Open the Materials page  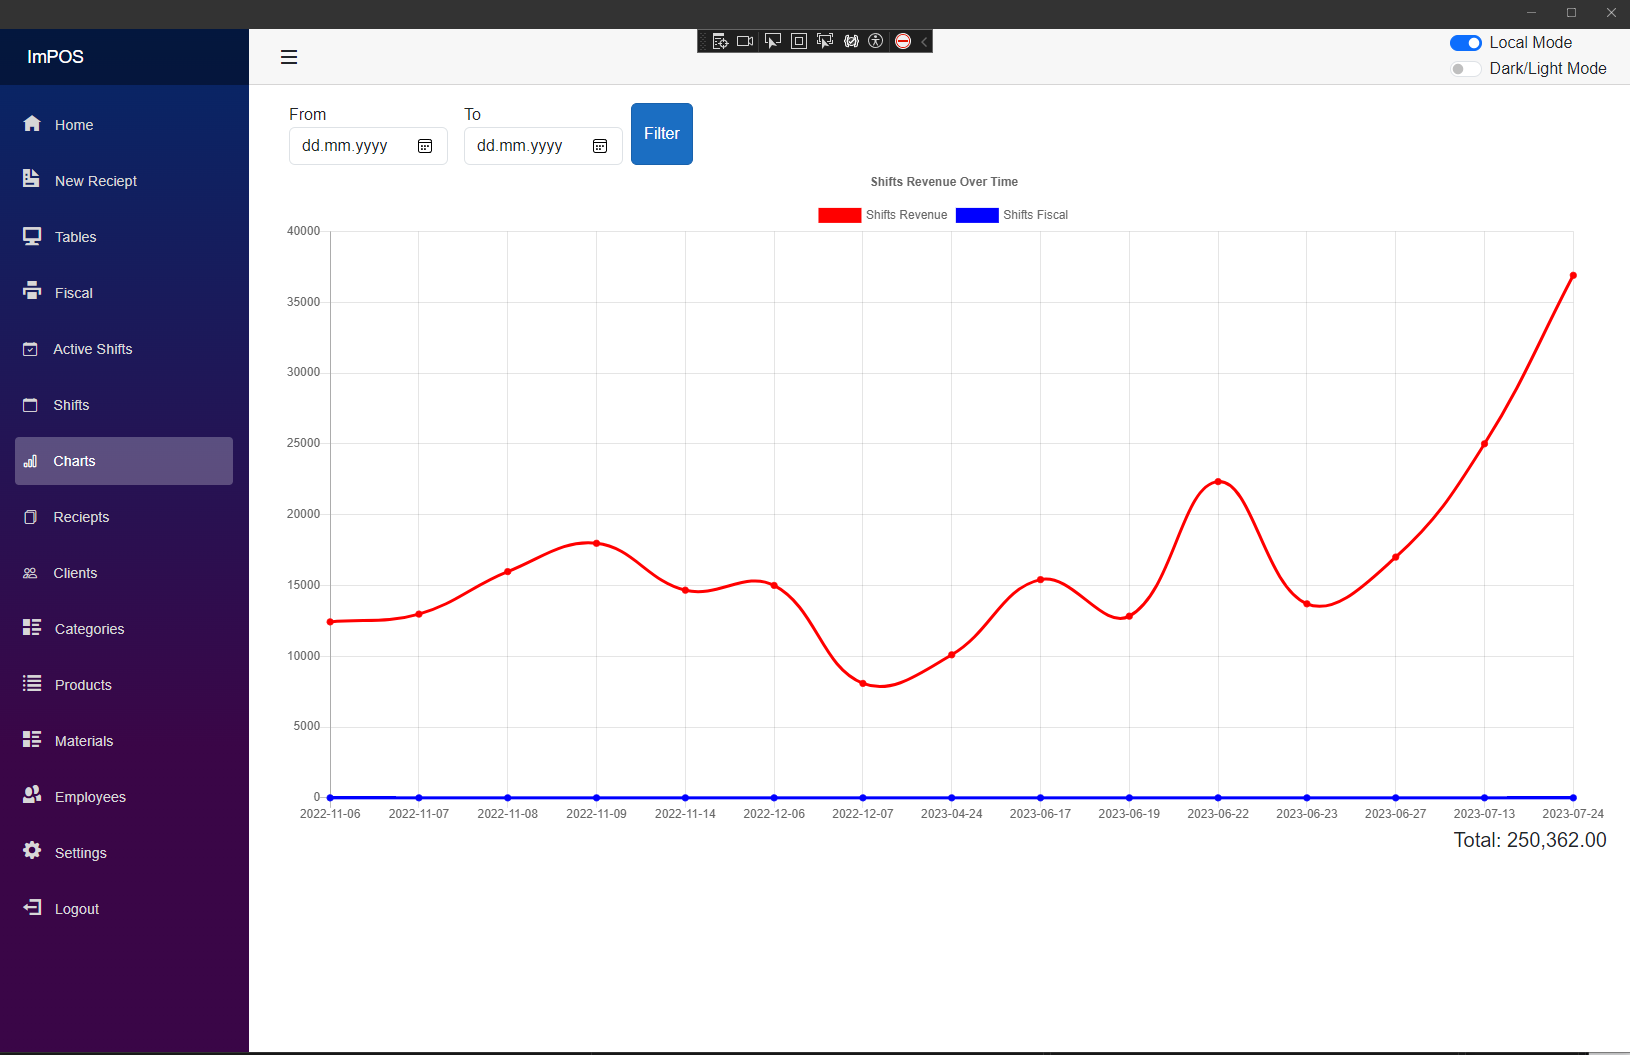tap(124, 741)
